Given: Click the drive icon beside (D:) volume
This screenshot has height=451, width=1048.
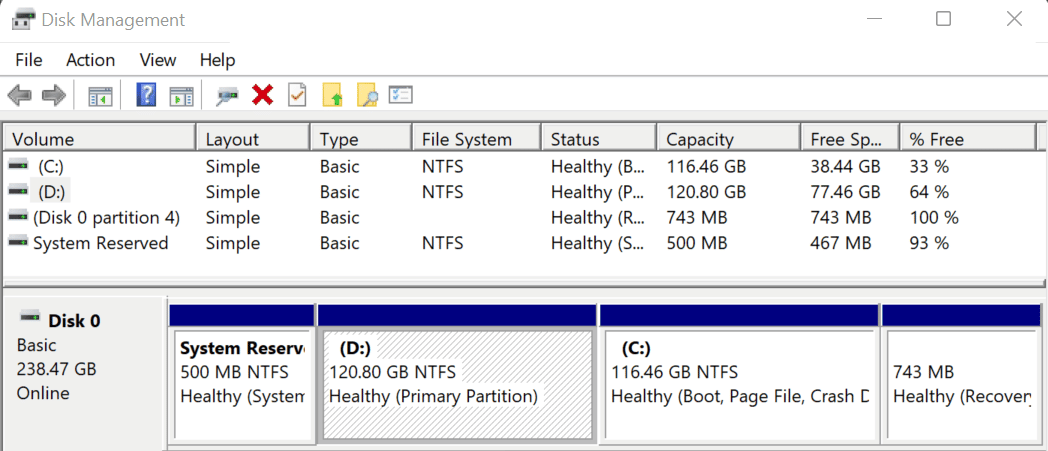Looking at the screenshot, I should (x=18, y=190).
